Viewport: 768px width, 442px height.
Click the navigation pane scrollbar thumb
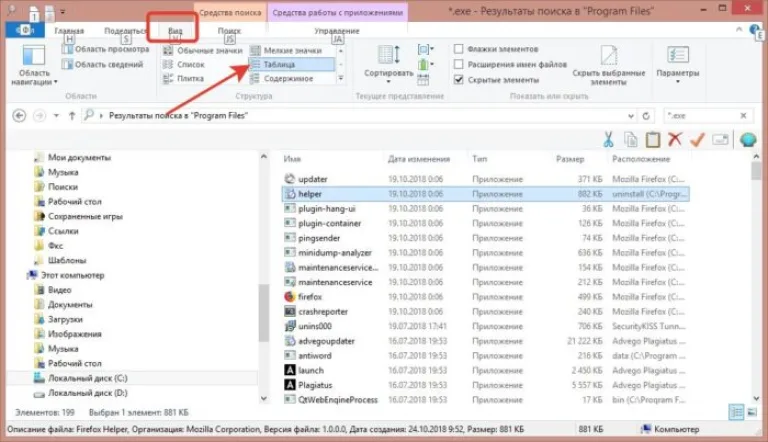coord(264,312)
